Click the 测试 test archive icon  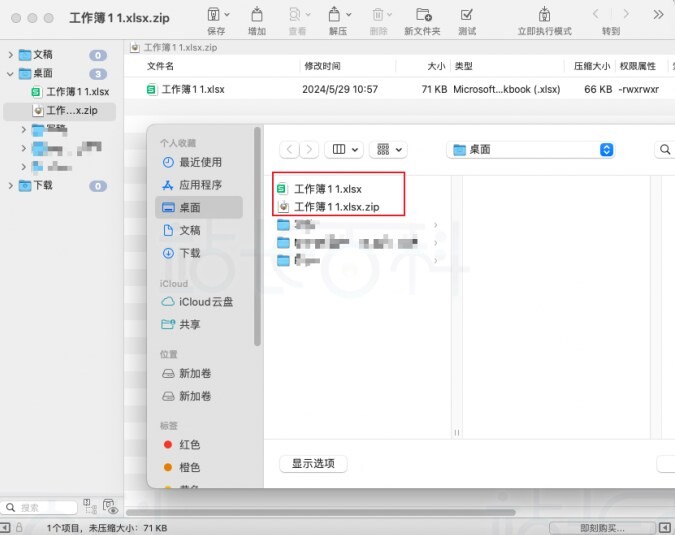(467, 15)
